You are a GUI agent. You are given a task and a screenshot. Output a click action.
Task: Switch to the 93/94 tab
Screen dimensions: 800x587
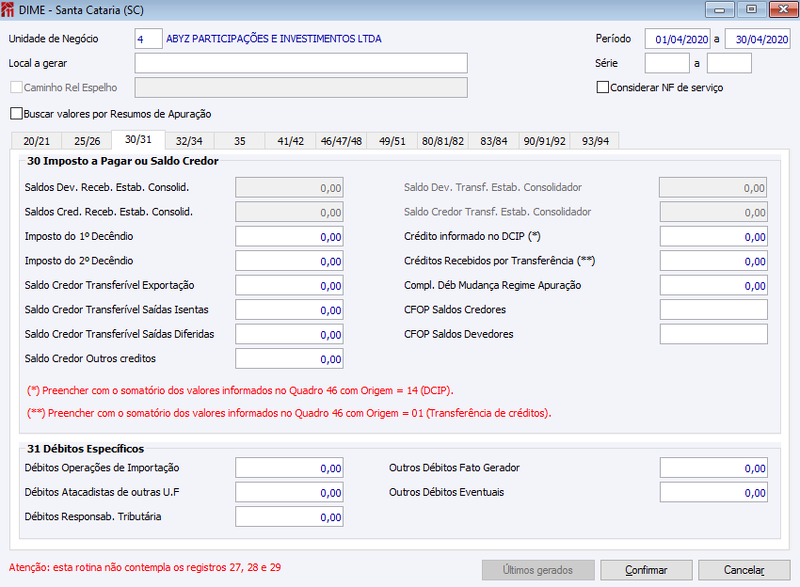pyautogui.click(x=595, y=141)
